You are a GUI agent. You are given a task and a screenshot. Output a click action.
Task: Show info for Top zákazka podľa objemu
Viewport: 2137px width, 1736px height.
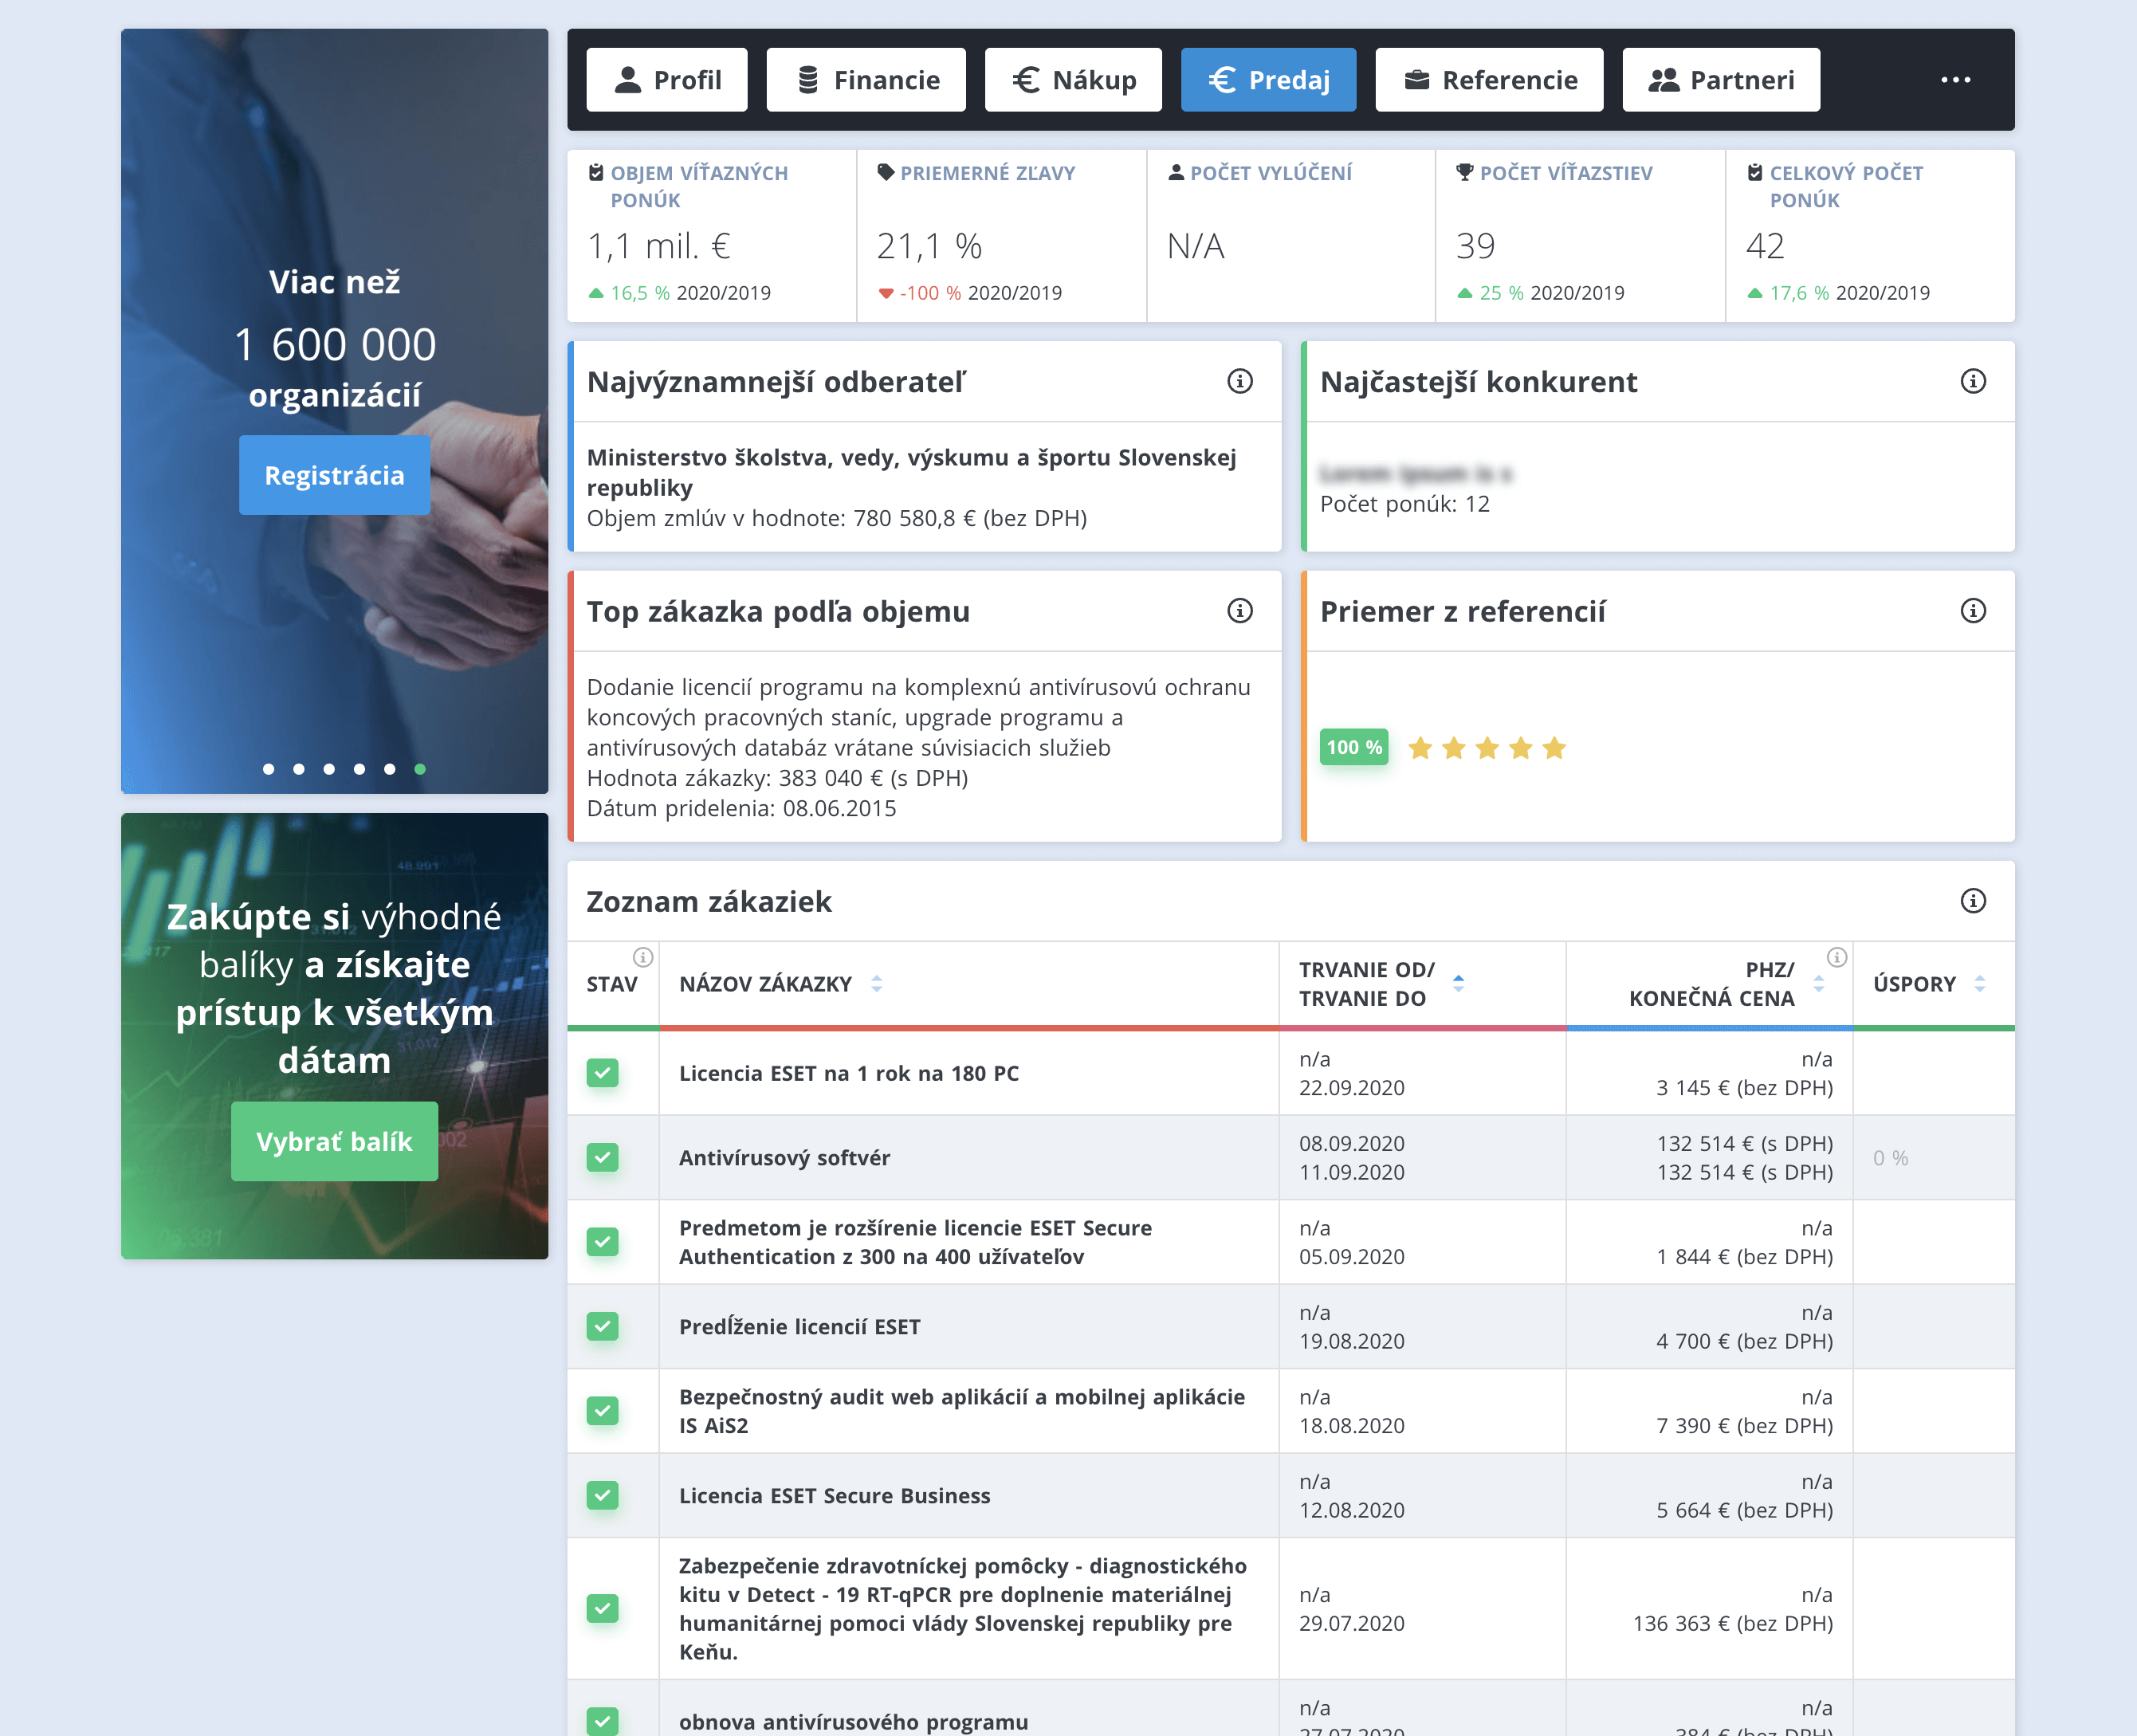click(x=1239, y=611)
